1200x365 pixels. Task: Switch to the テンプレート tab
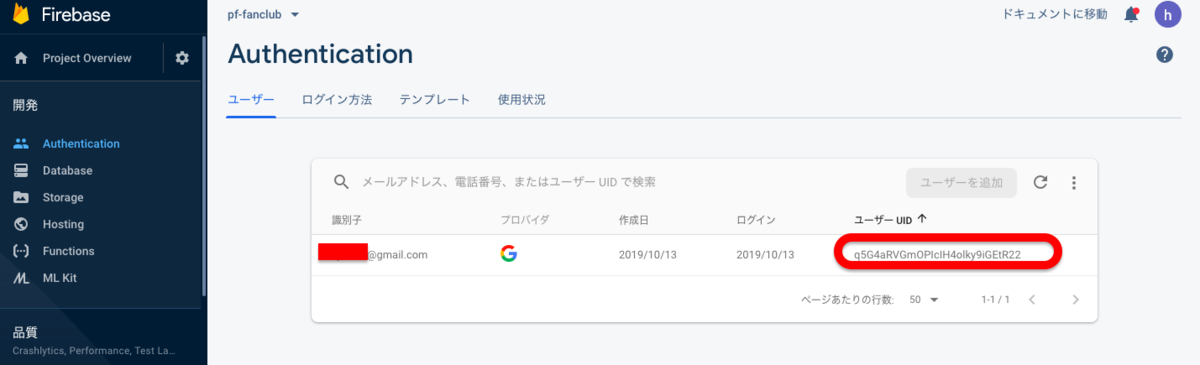(x=435, y=100)
